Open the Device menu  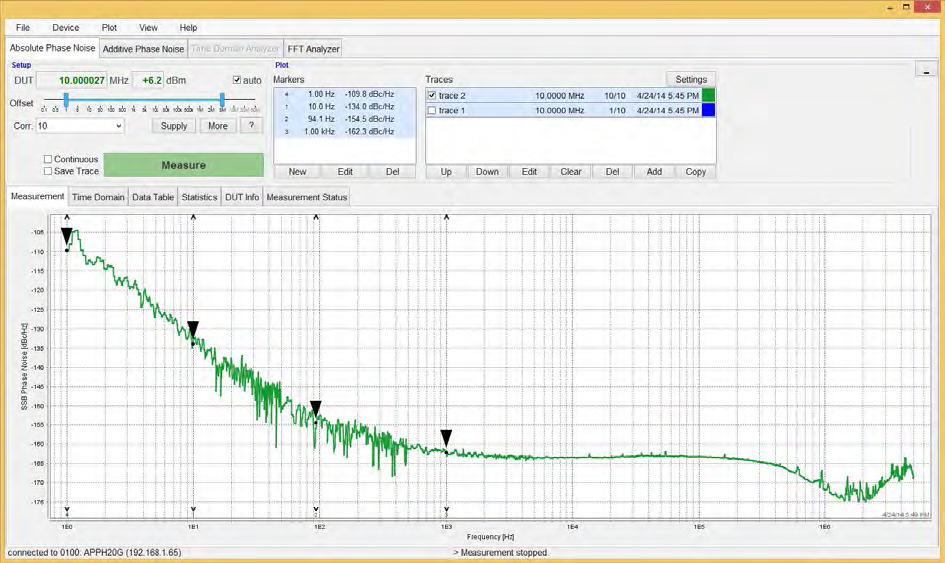pyautogui.click(x=65, y=28)
